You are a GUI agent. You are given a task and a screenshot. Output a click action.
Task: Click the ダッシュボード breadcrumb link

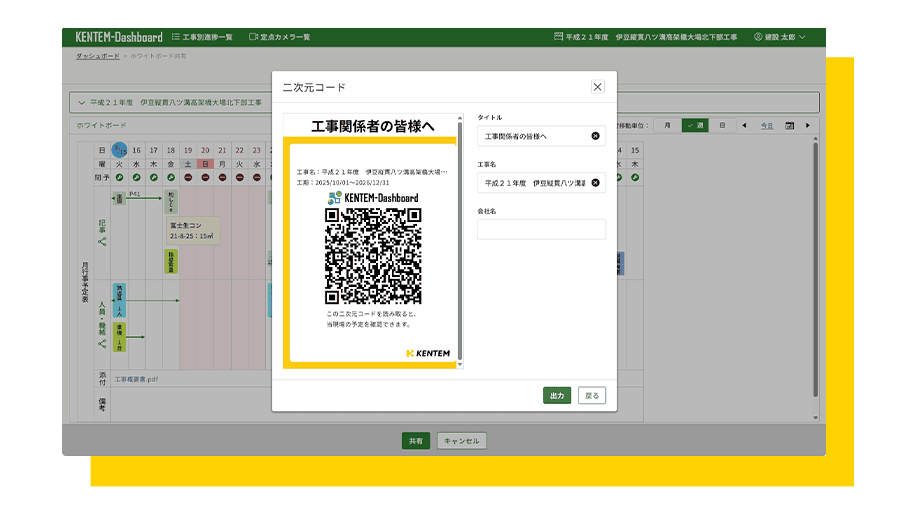[x=98, y=56]
